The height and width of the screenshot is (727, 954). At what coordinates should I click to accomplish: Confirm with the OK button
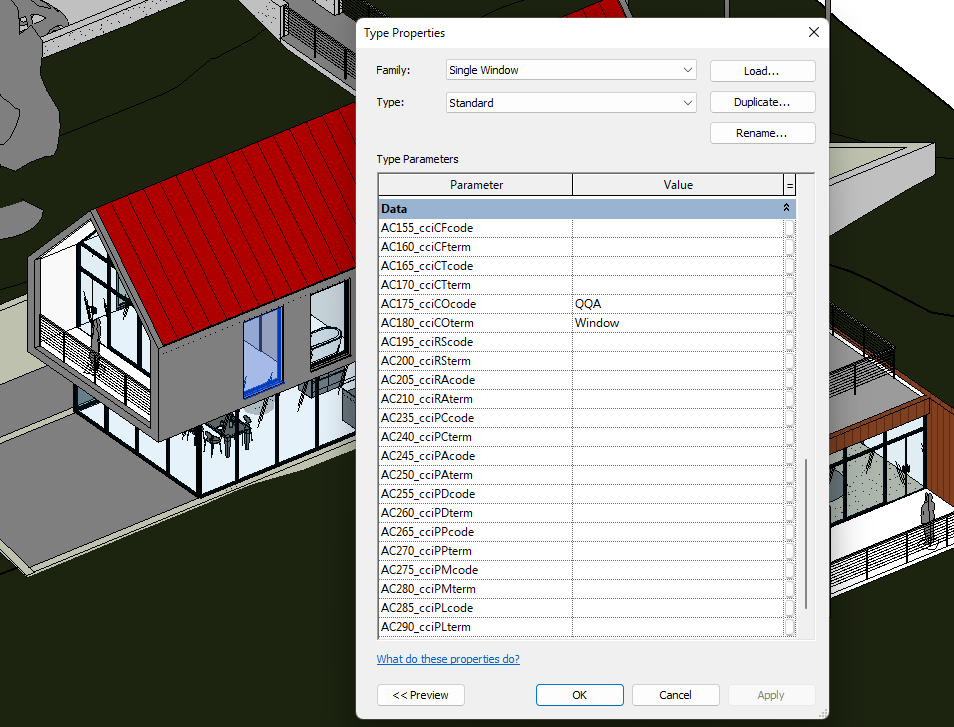(579, 695)
